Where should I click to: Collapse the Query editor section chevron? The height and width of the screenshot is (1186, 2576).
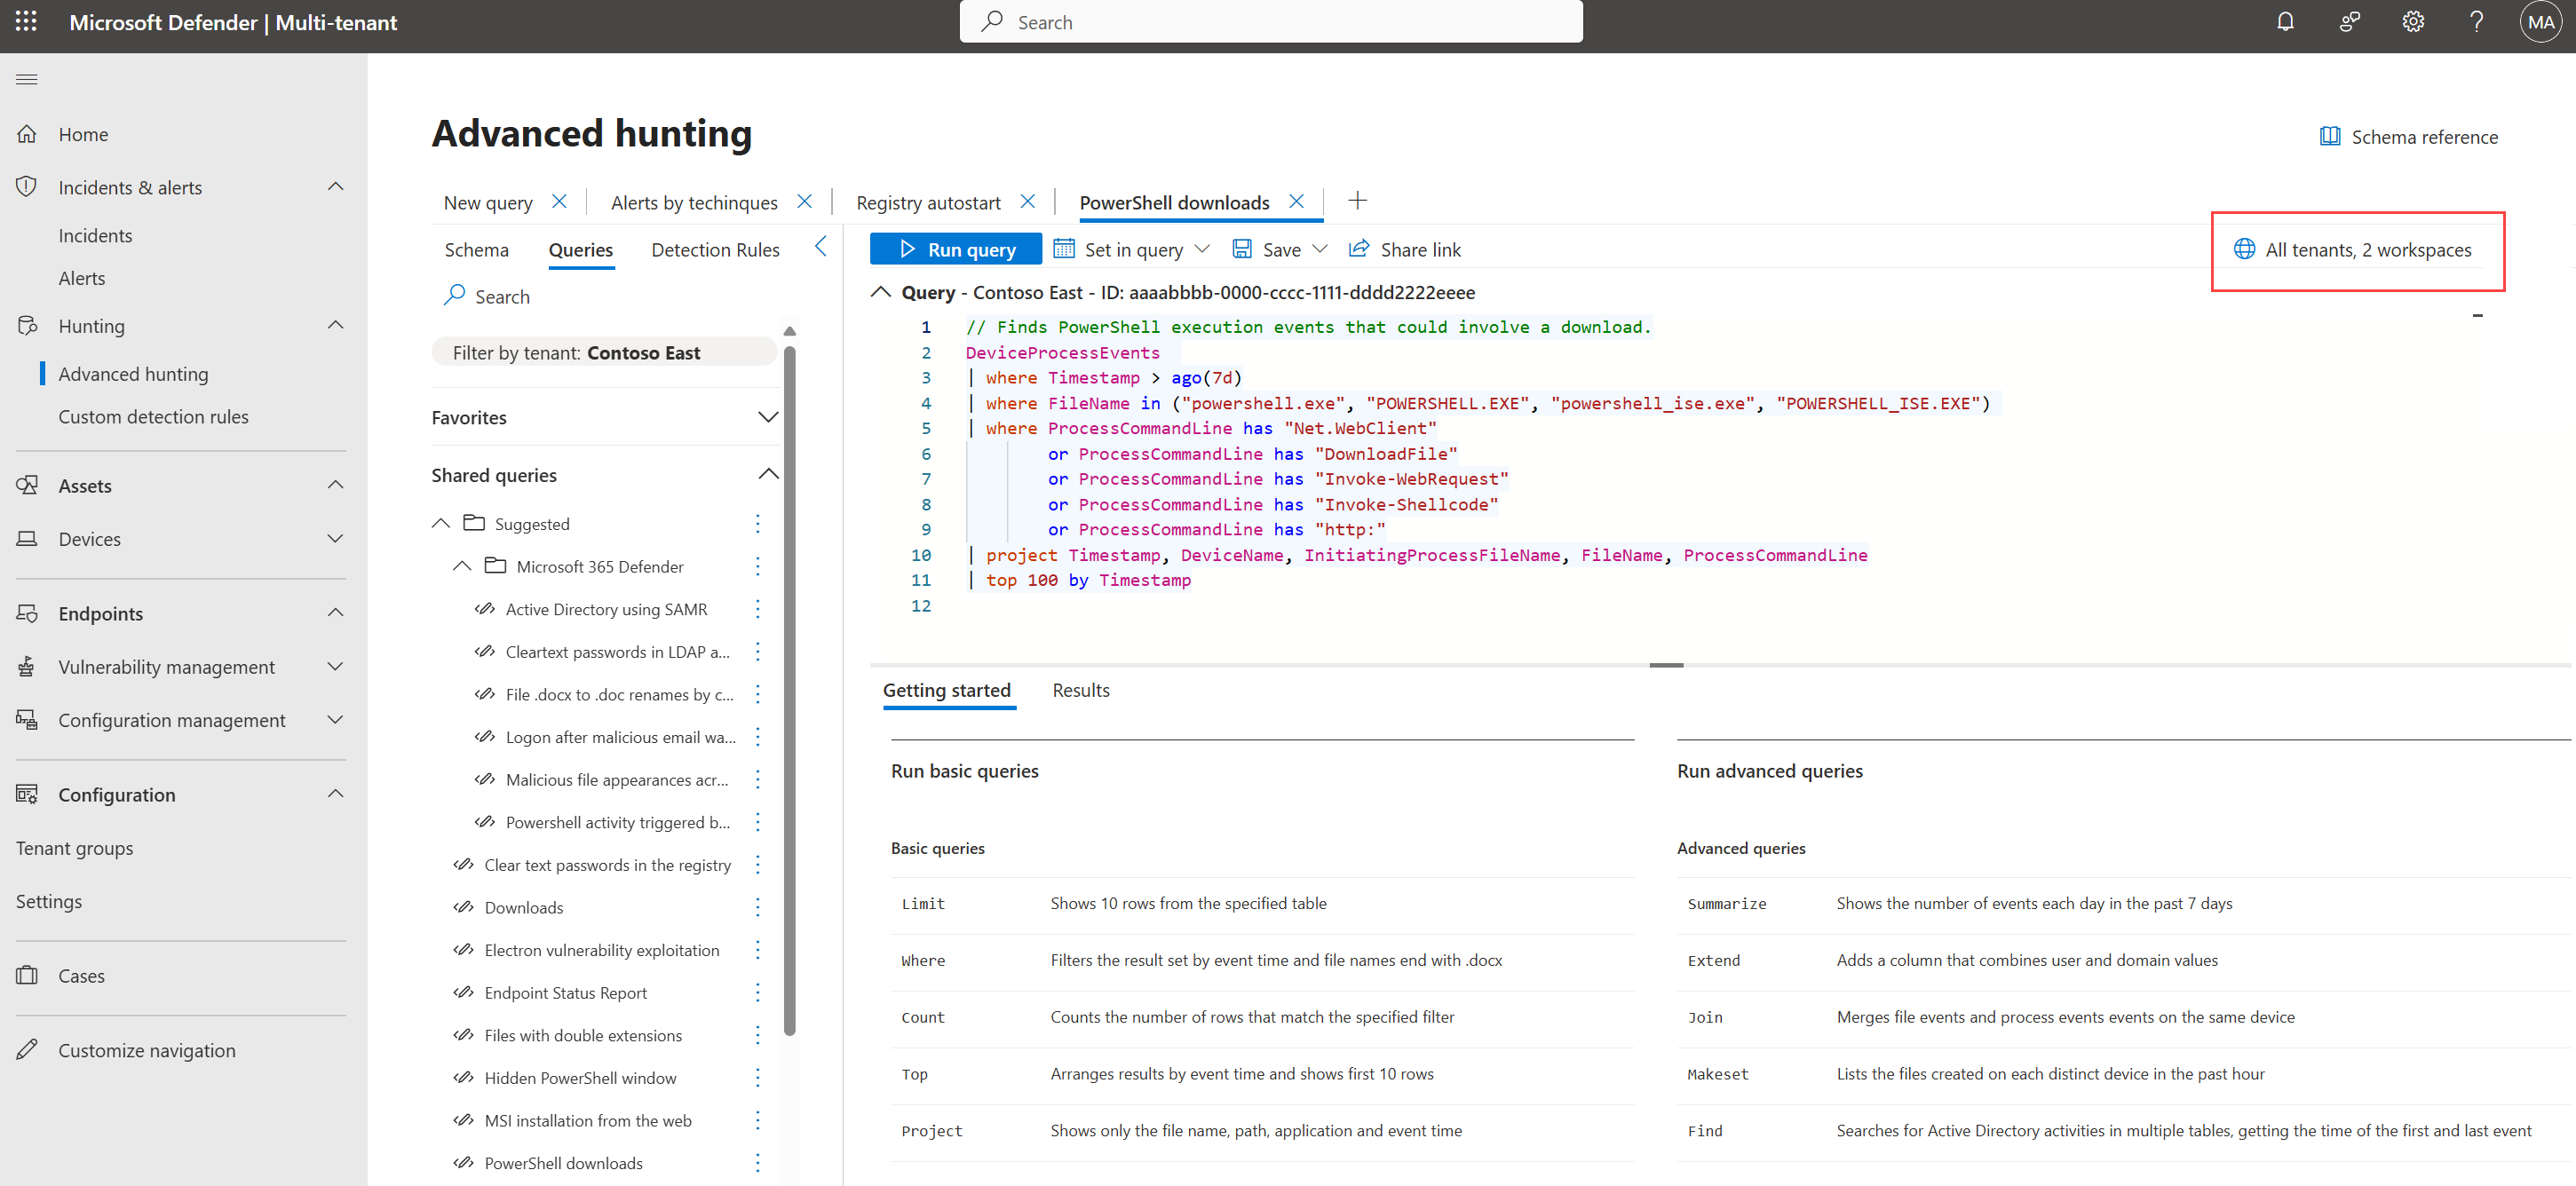881,292
